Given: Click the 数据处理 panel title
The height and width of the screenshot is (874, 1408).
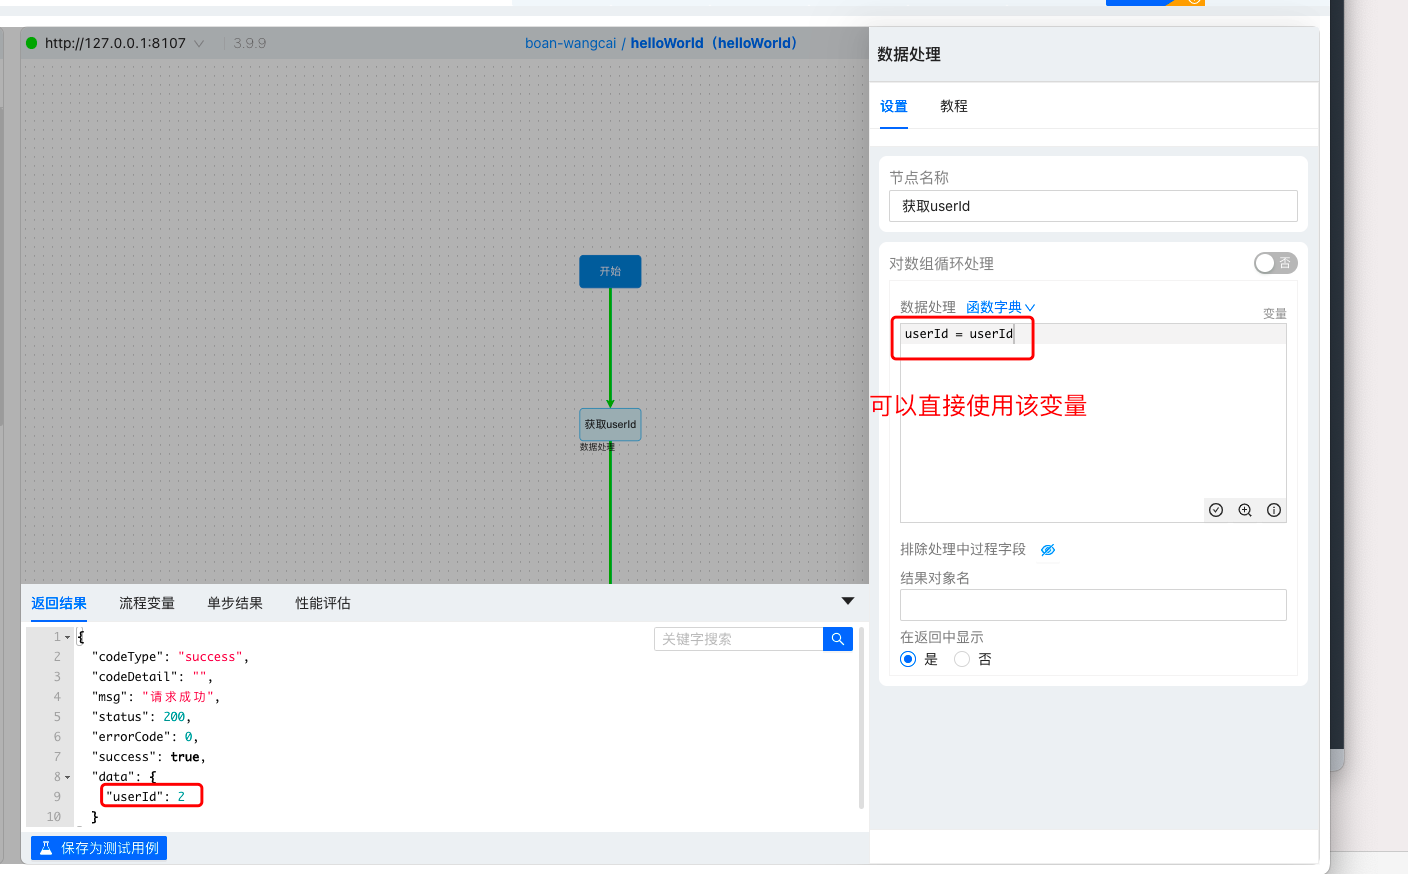Looking at the screenshot, I should coord(909,54).
